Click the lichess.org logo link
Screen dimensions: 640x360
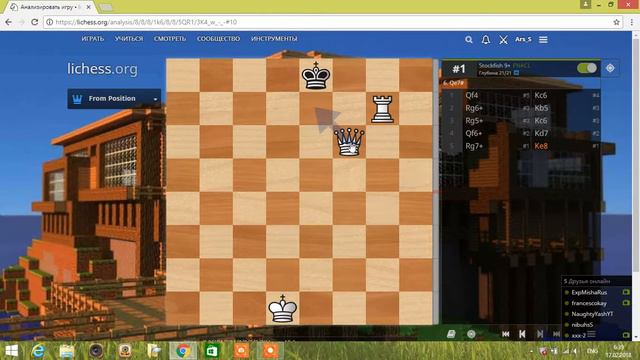click(x=102, y=69)
